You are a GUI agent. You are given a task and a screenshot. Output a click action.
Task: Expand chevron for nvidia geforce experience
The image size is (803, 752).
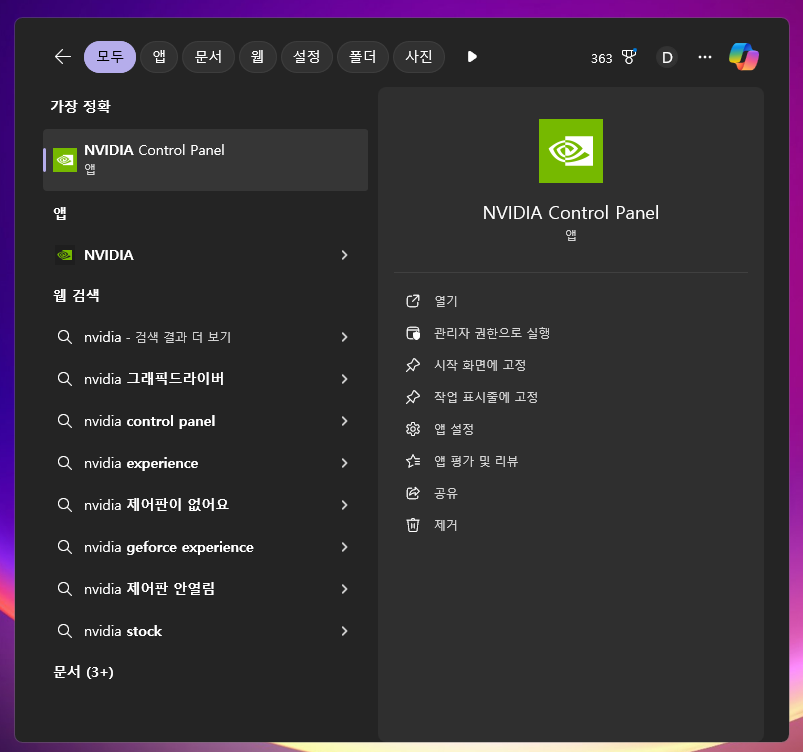click(x=345, y=547)
